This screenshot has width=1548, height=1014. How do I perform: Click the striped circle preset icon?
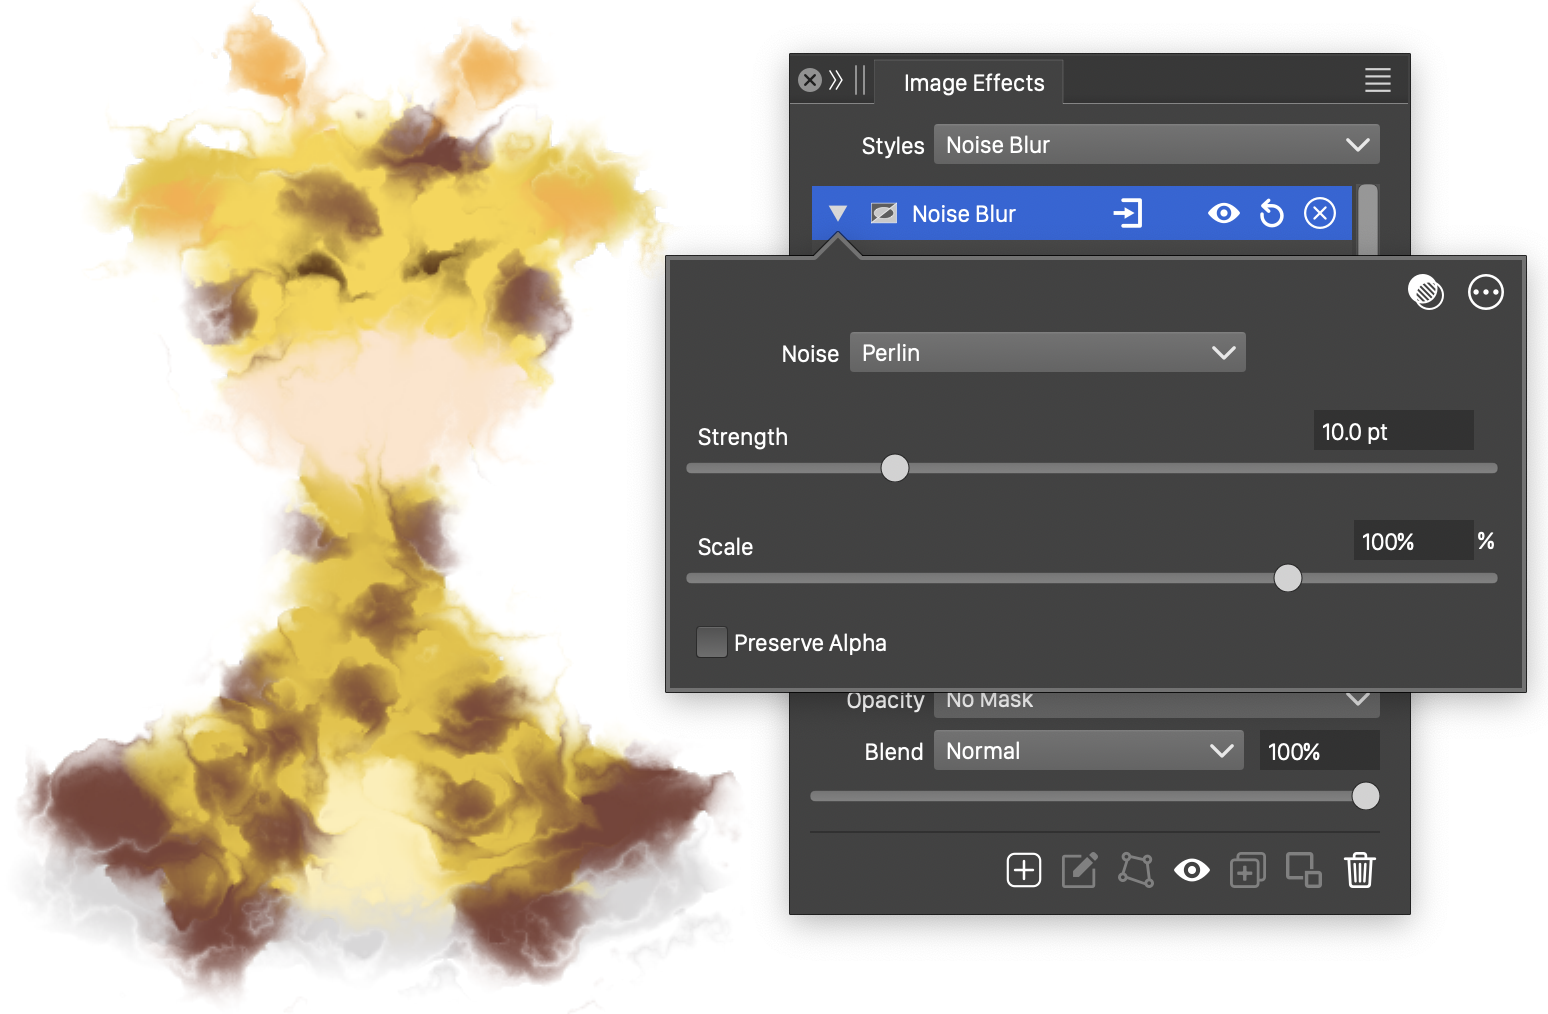[x=1425, y=292]
